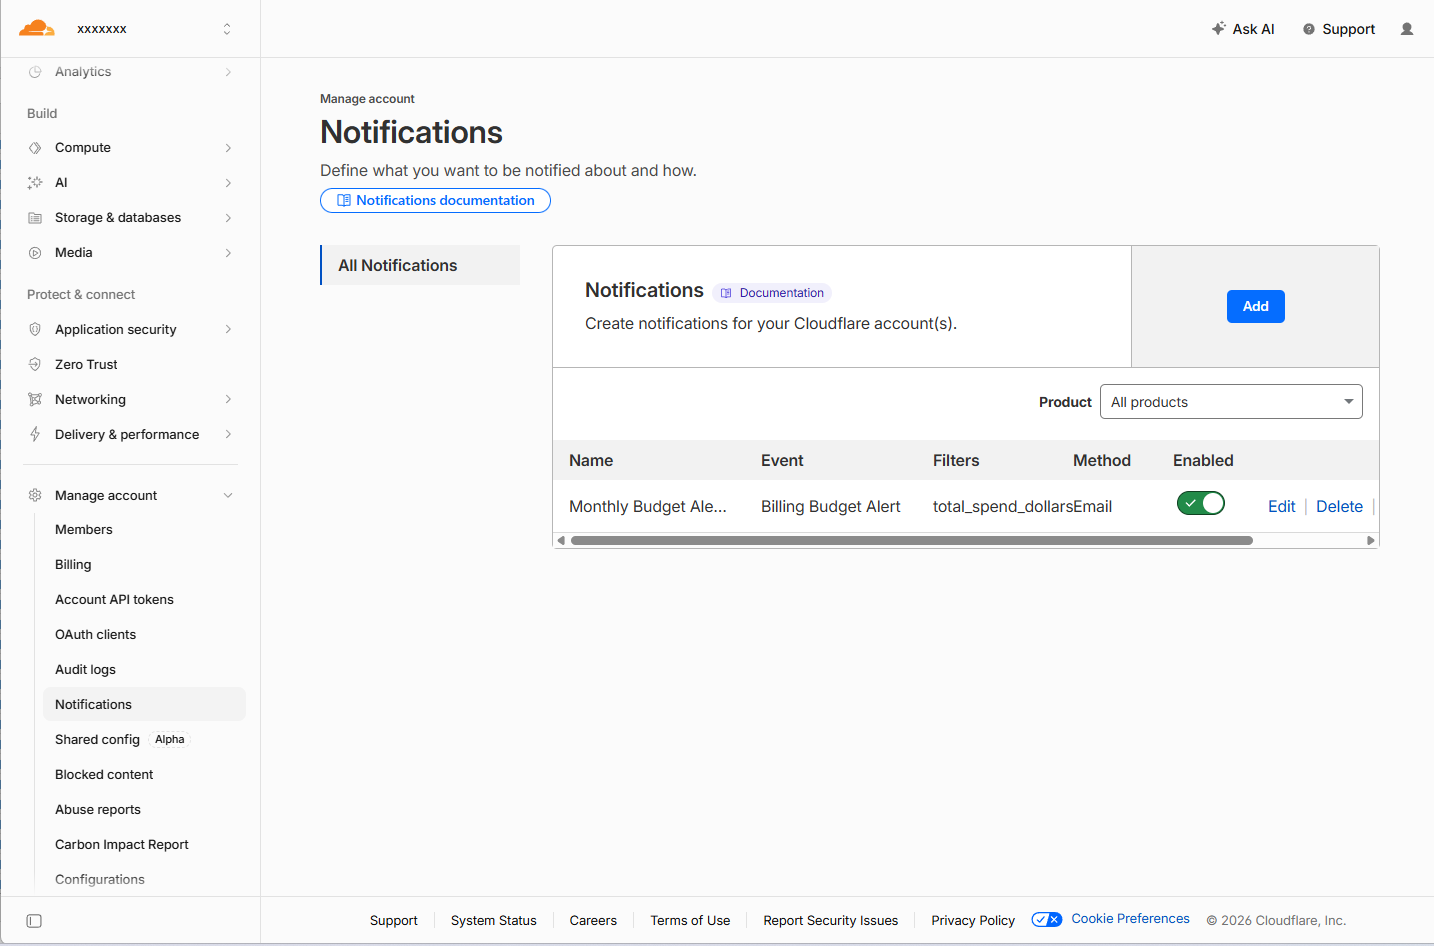Screen dimensions: 1434x946
Task: Click the Storage & databases icon
Action: pyautogui.click(x=35, y=218)
